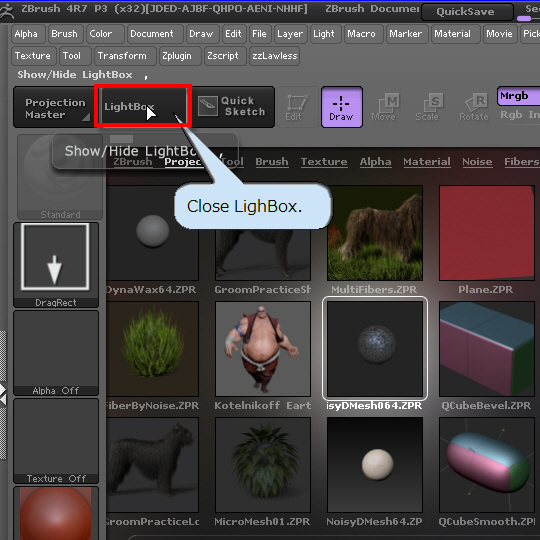Activate the Scale tool
The width and height of the screenshot is (540, 540).
[428, 107]
